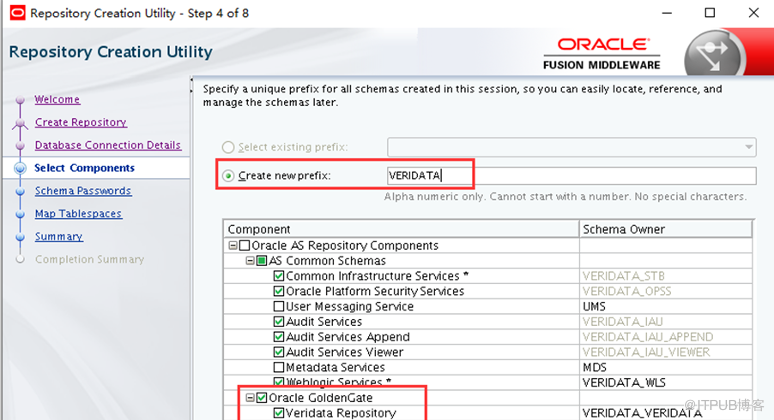This screenshot has height=420, width=774.
Task: Click the Schema Owner column header
Action: [665, 229]
